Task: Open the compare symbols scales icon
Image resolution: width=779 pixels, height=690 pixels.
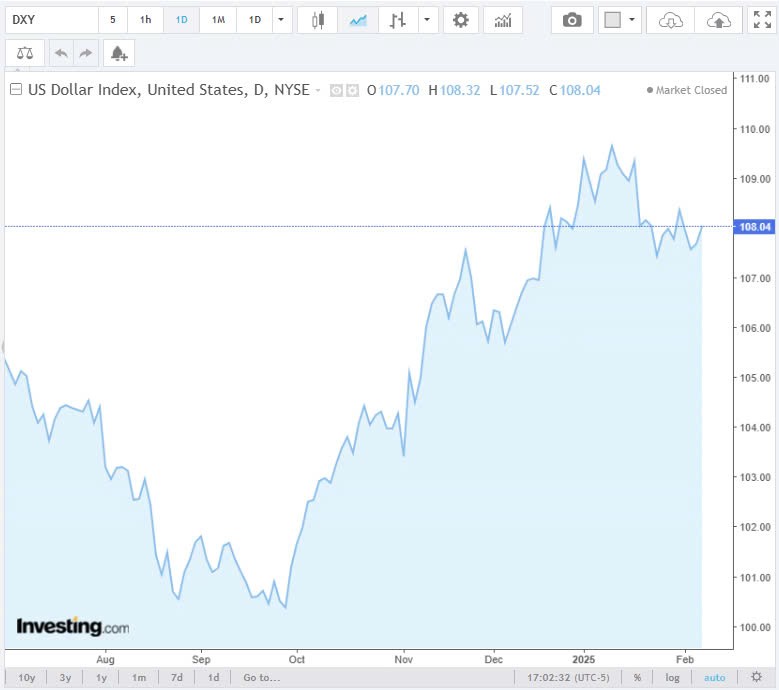Action: pos(25,53)
